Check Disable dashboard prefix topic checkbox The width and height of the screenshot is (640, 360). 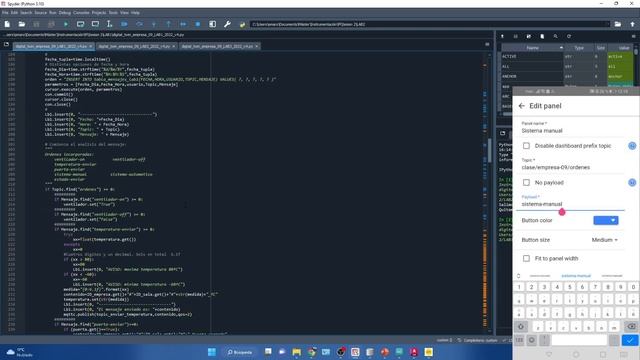click(x=527, y=146)
